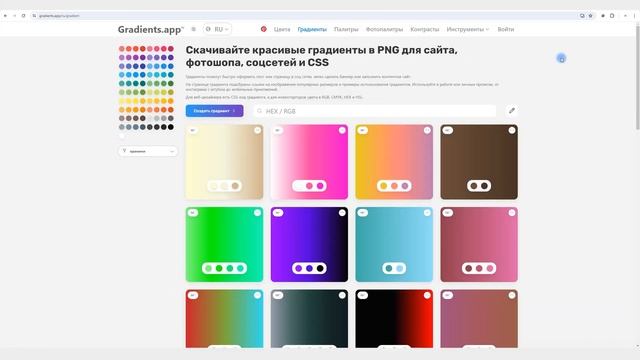Bookmark the page with the star icon
This screenshot has width=640, height=360.
point(590,16)
